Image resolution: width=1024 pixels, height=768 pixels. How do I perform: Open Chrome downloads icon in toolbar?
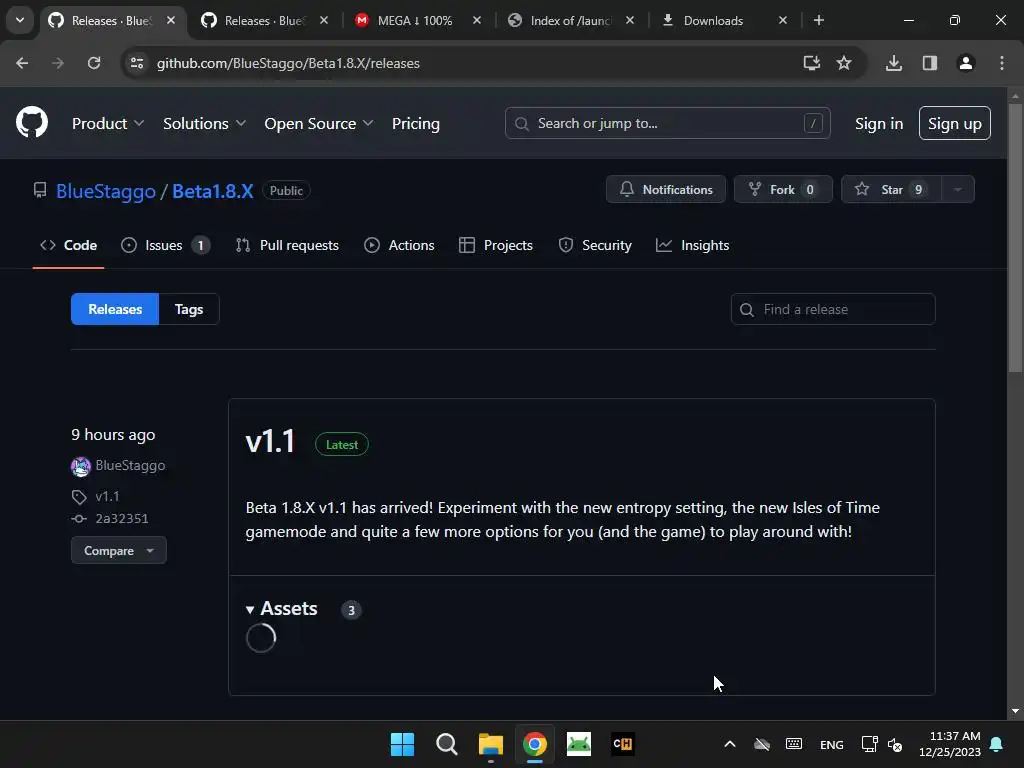point(894,63)
